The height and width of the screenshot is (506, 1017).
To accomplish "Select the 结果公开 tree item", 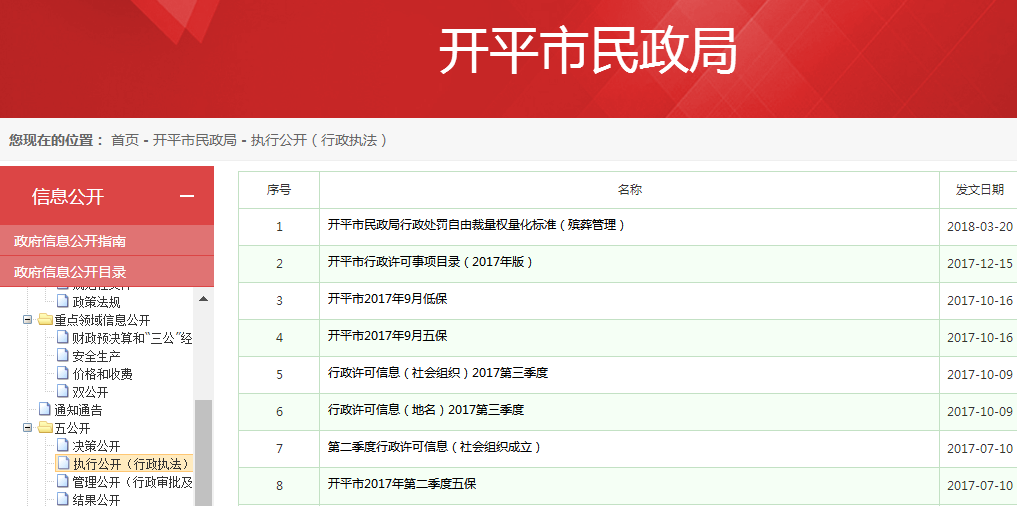I will coord(96,500).
